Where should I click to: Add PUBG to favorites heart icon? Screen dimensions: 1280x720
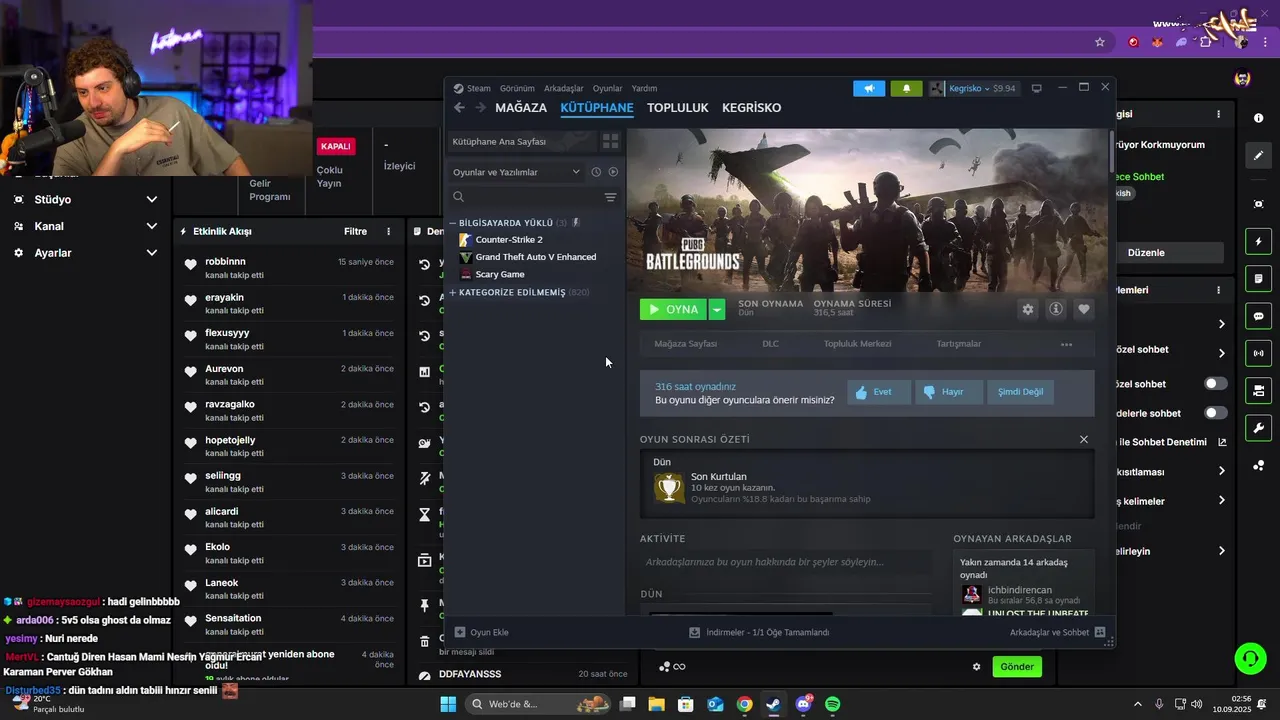[x=1083, y=309]
